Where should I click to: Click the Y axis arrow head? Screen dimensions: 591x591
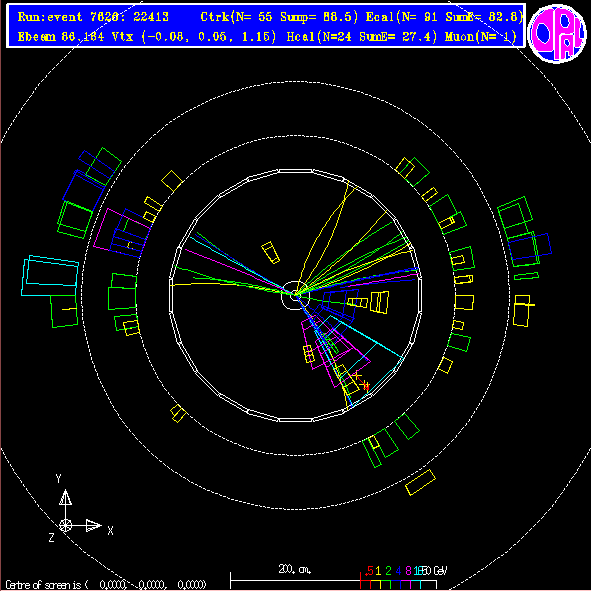[65, 498]
